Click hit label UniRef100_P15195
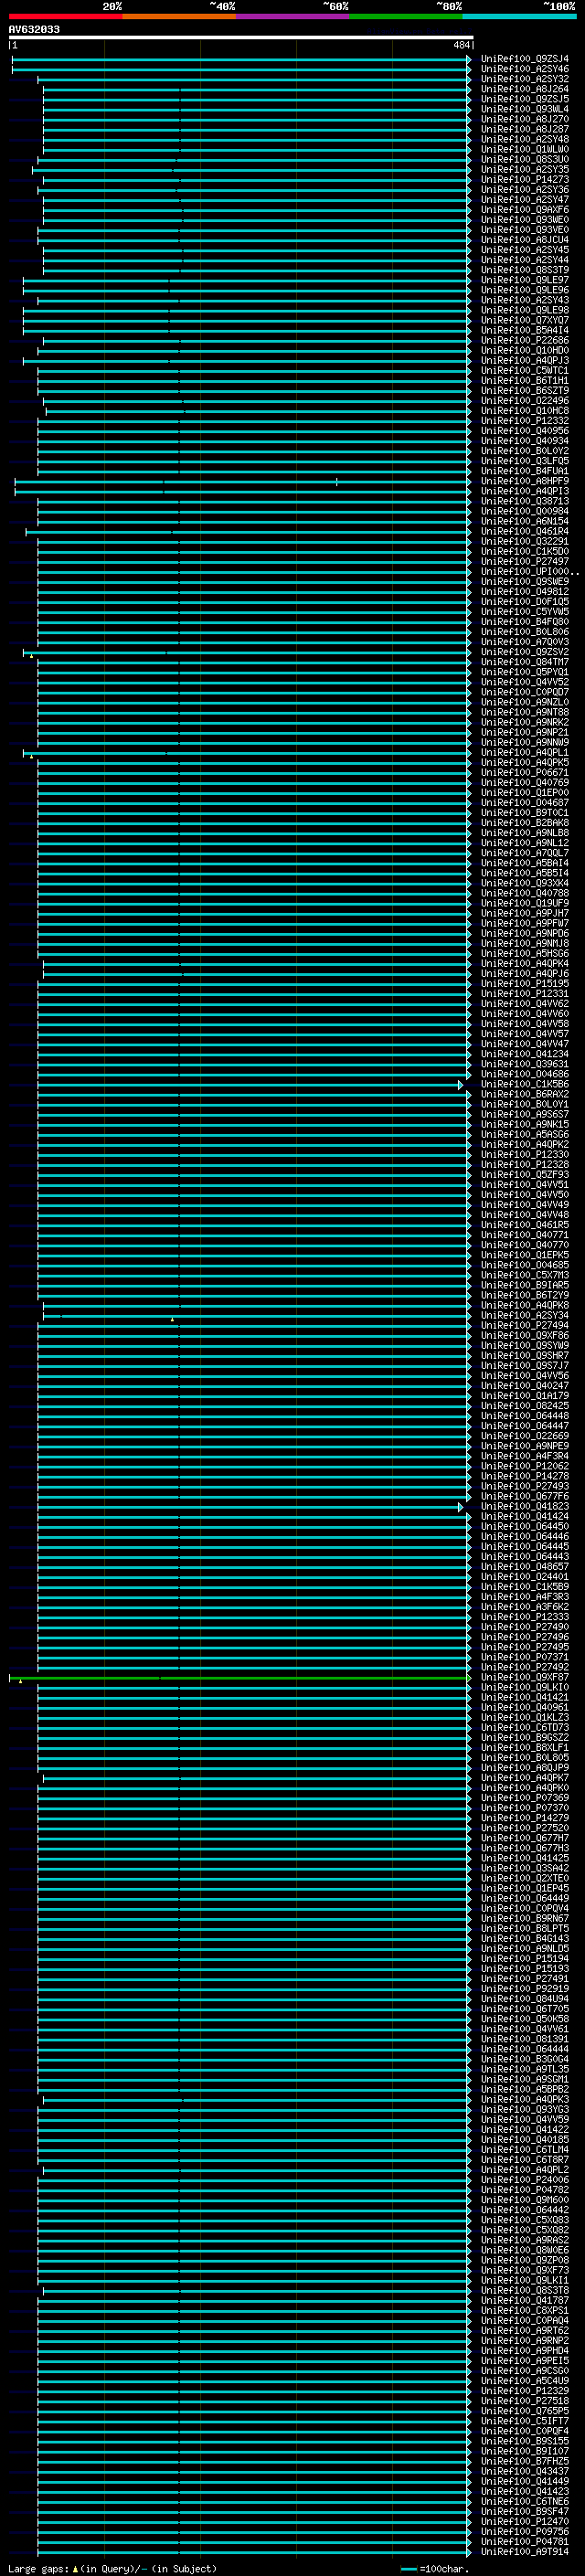The image size is (585, 2576). [x=525, y=984]
